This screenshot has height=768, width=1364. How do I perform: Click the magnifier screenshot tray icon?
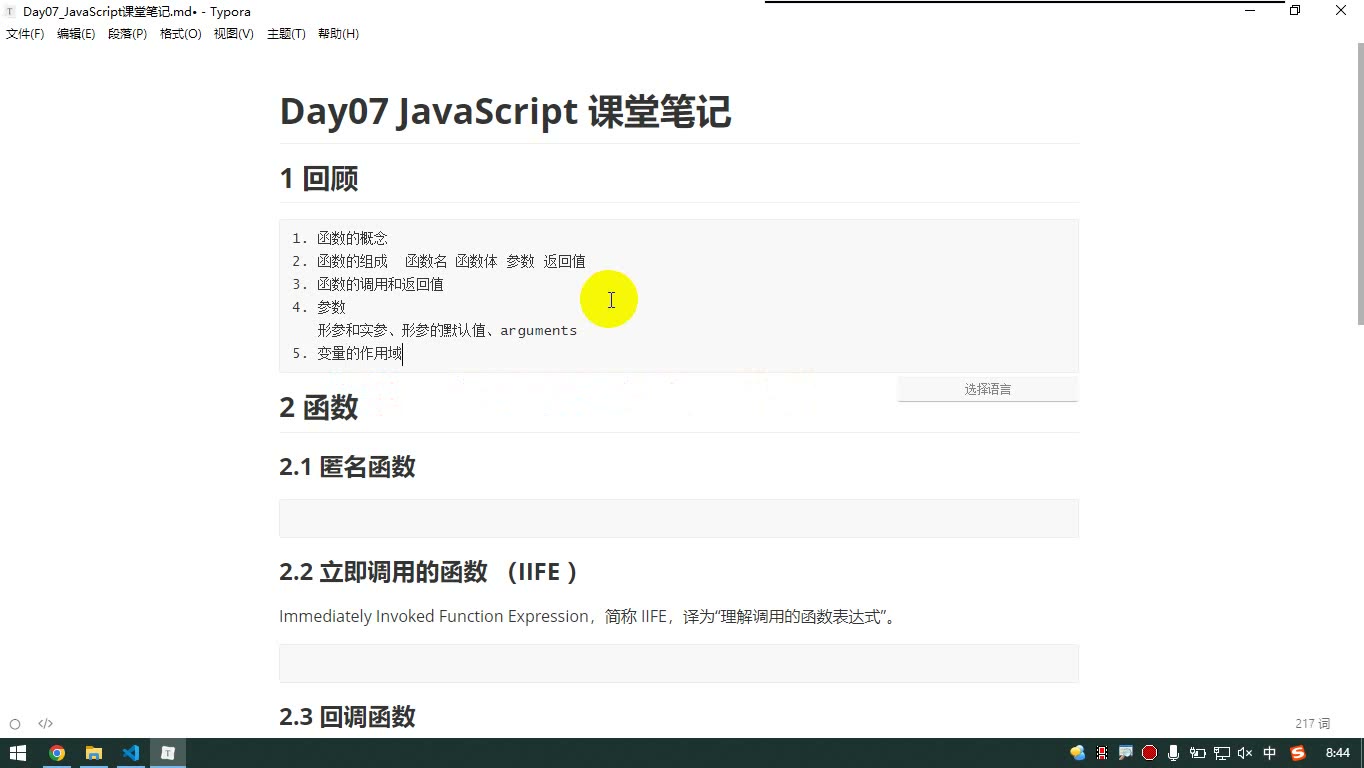(x=1125, y=753)
